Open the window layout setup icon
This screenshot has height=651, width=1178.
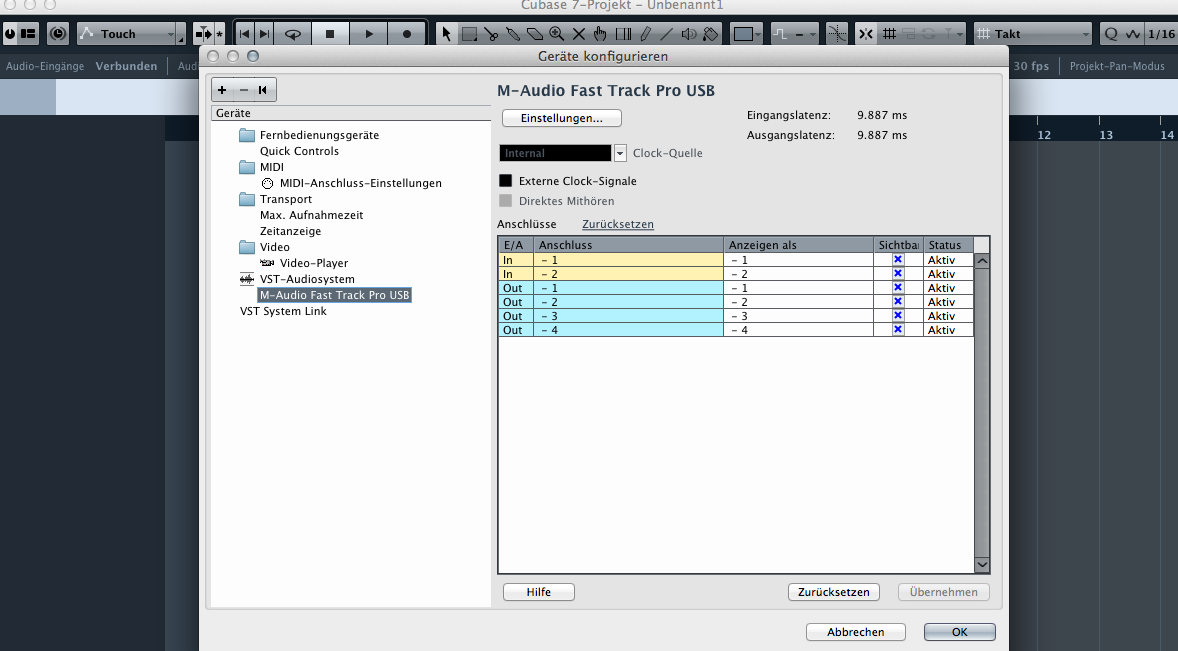29,34
